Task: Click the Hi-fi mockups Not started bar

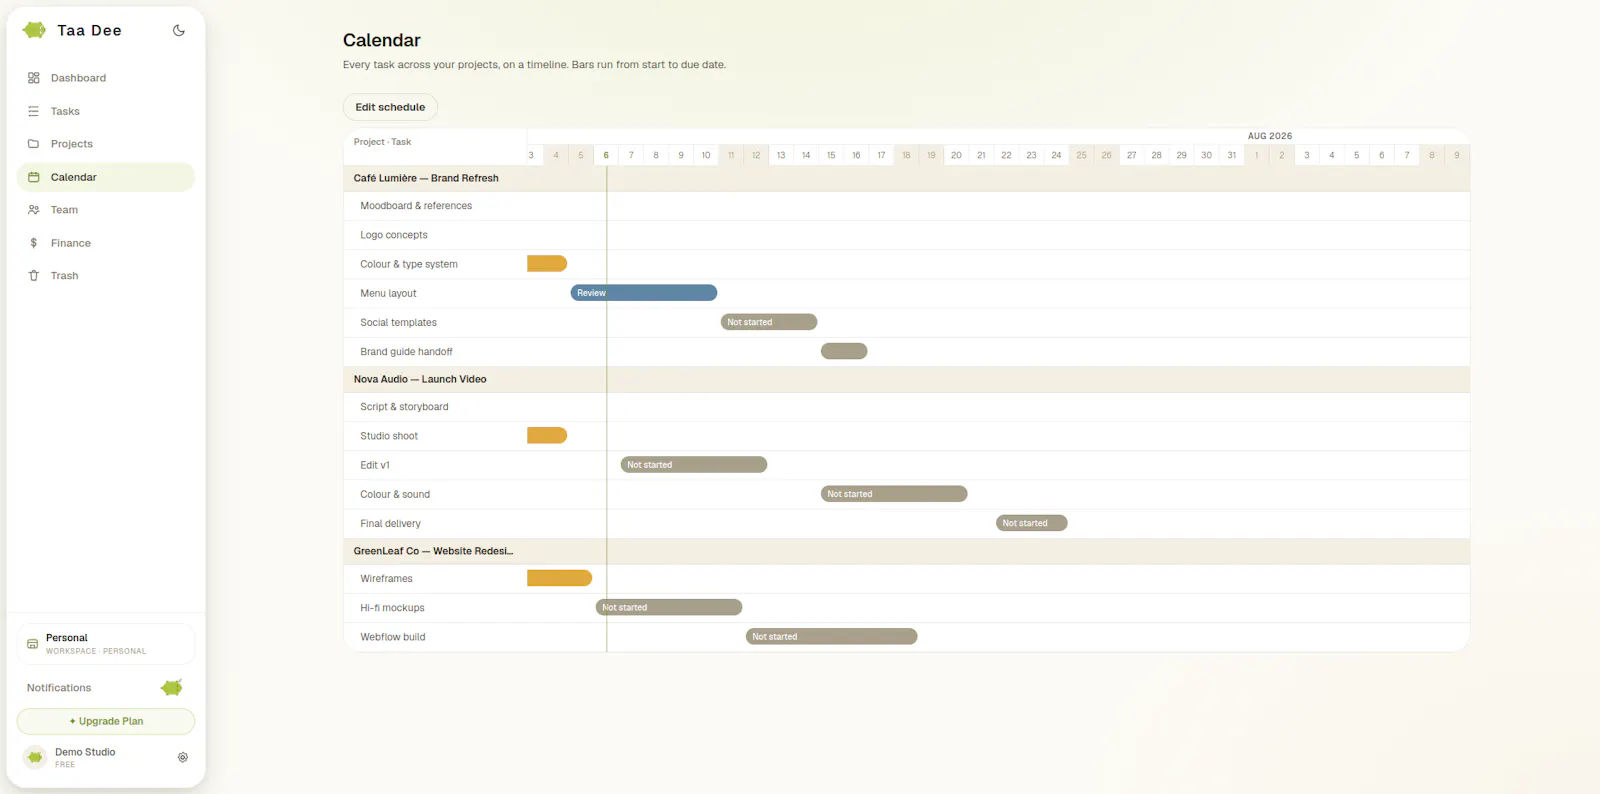Action: tap(669, 607)
